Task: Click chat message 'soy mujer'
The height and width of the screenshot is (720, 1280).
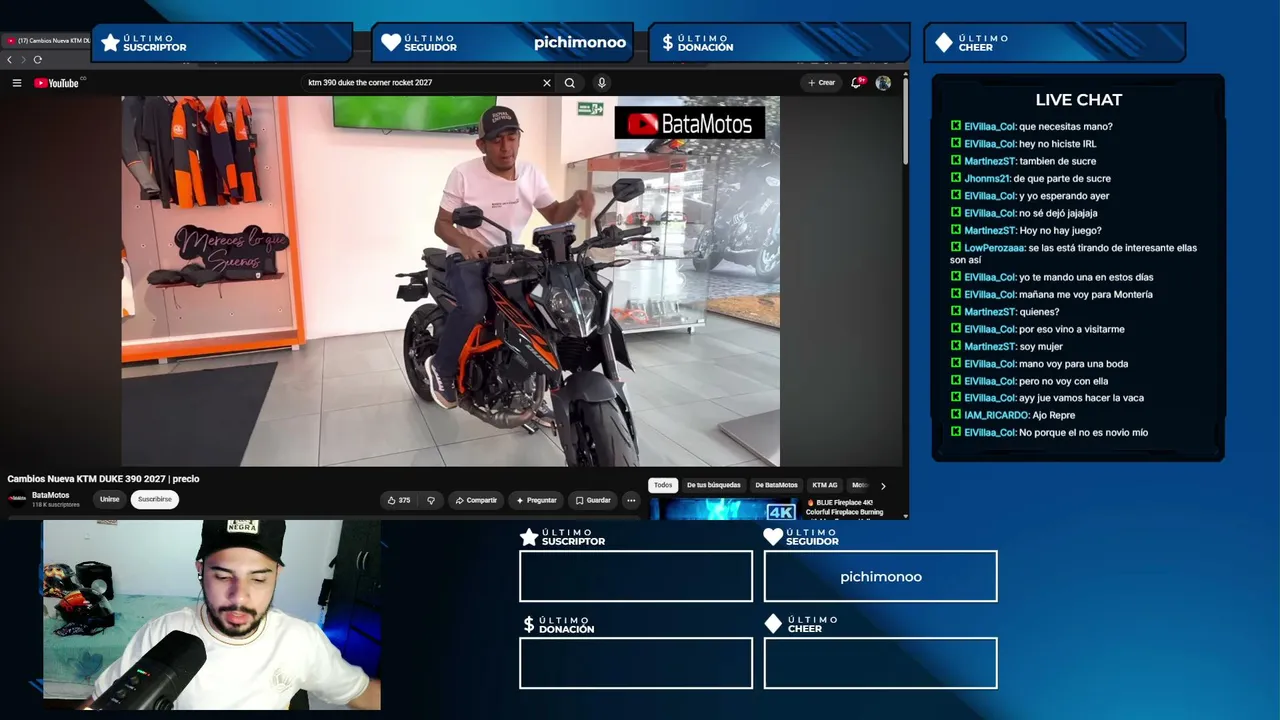Action: click(1040, 347)
